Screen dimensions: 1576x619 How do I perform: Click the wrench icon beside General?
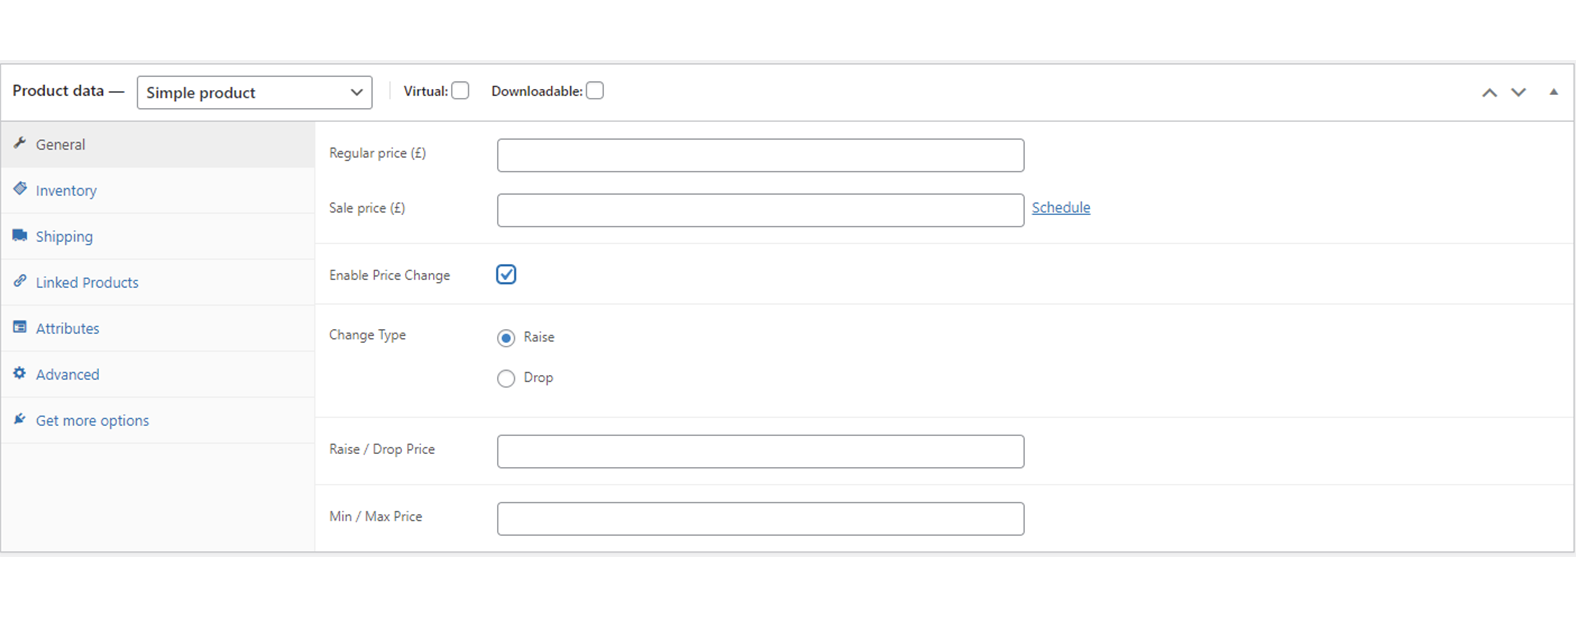pos(20,144)
